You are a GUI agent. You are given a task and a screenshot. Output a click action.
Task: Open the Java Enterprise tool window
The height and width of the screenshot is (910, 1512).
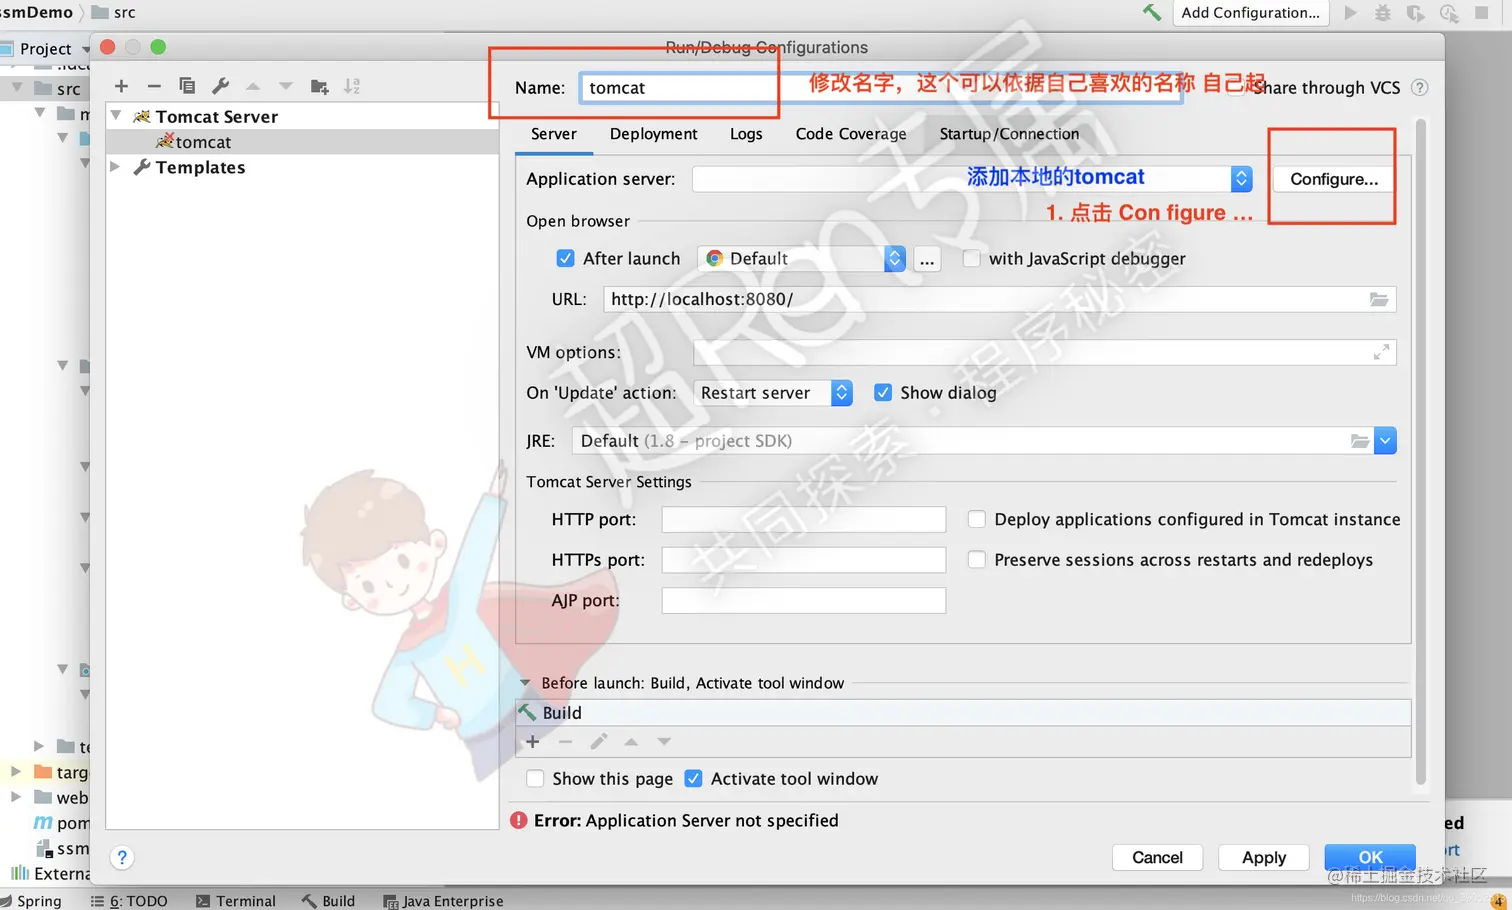[x=443, y=900]
